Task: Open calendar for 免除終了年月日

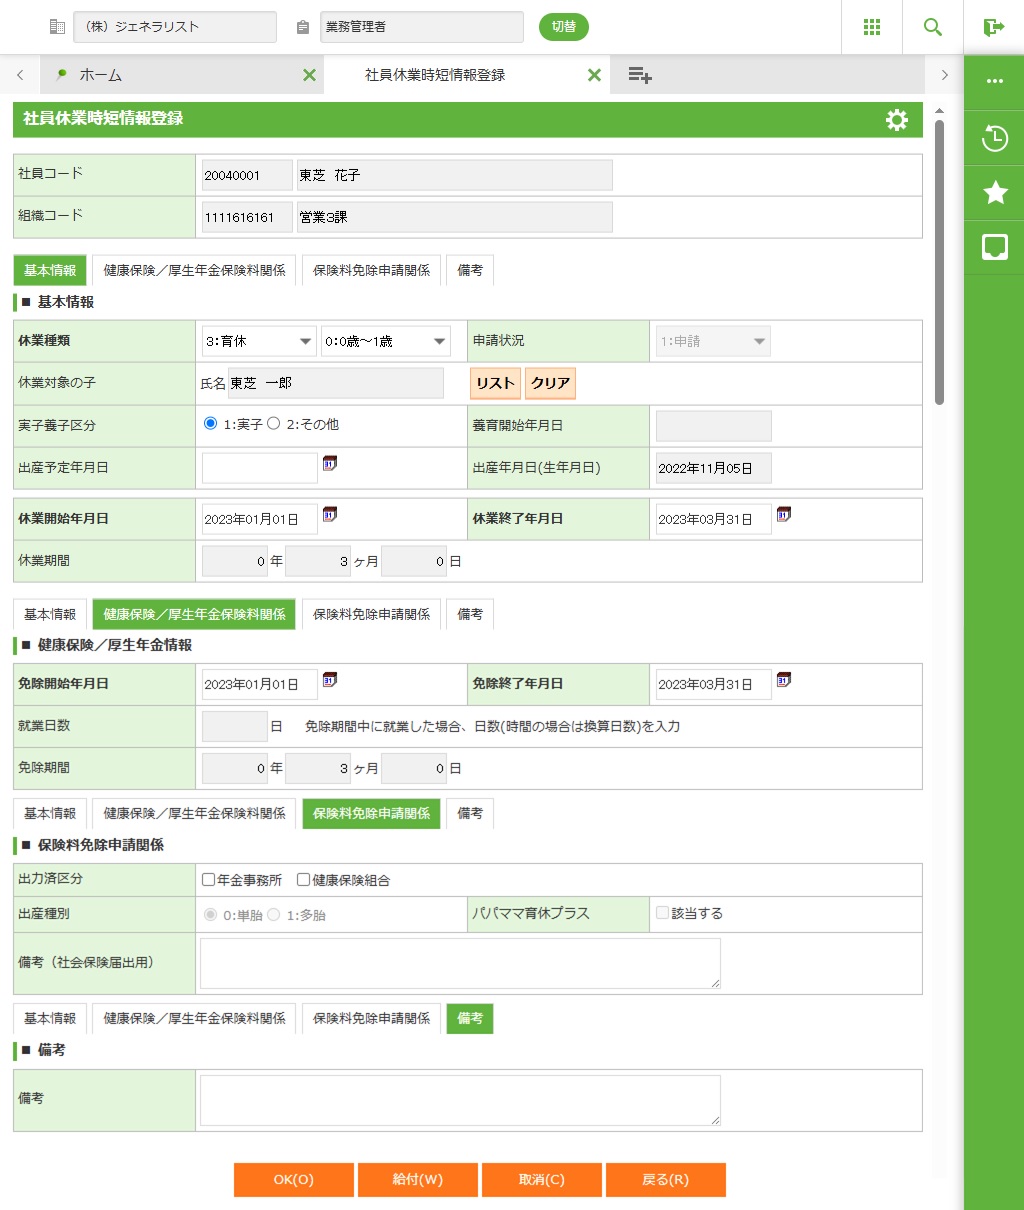Action: point(784,679)
